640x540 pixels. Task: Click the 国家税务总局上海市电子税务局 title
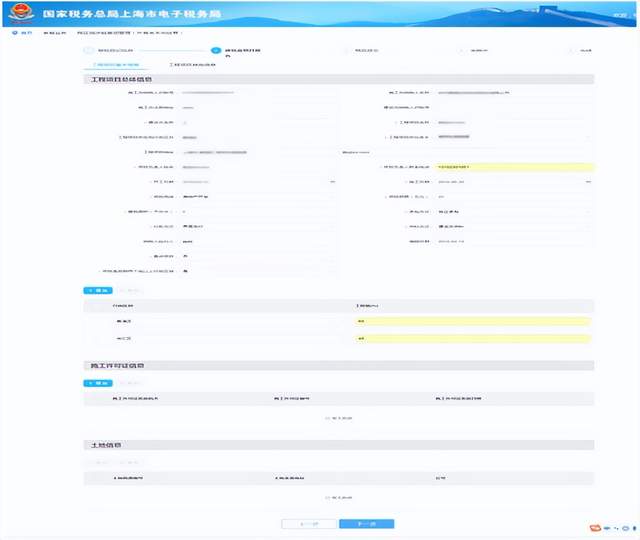pos(132,14)
